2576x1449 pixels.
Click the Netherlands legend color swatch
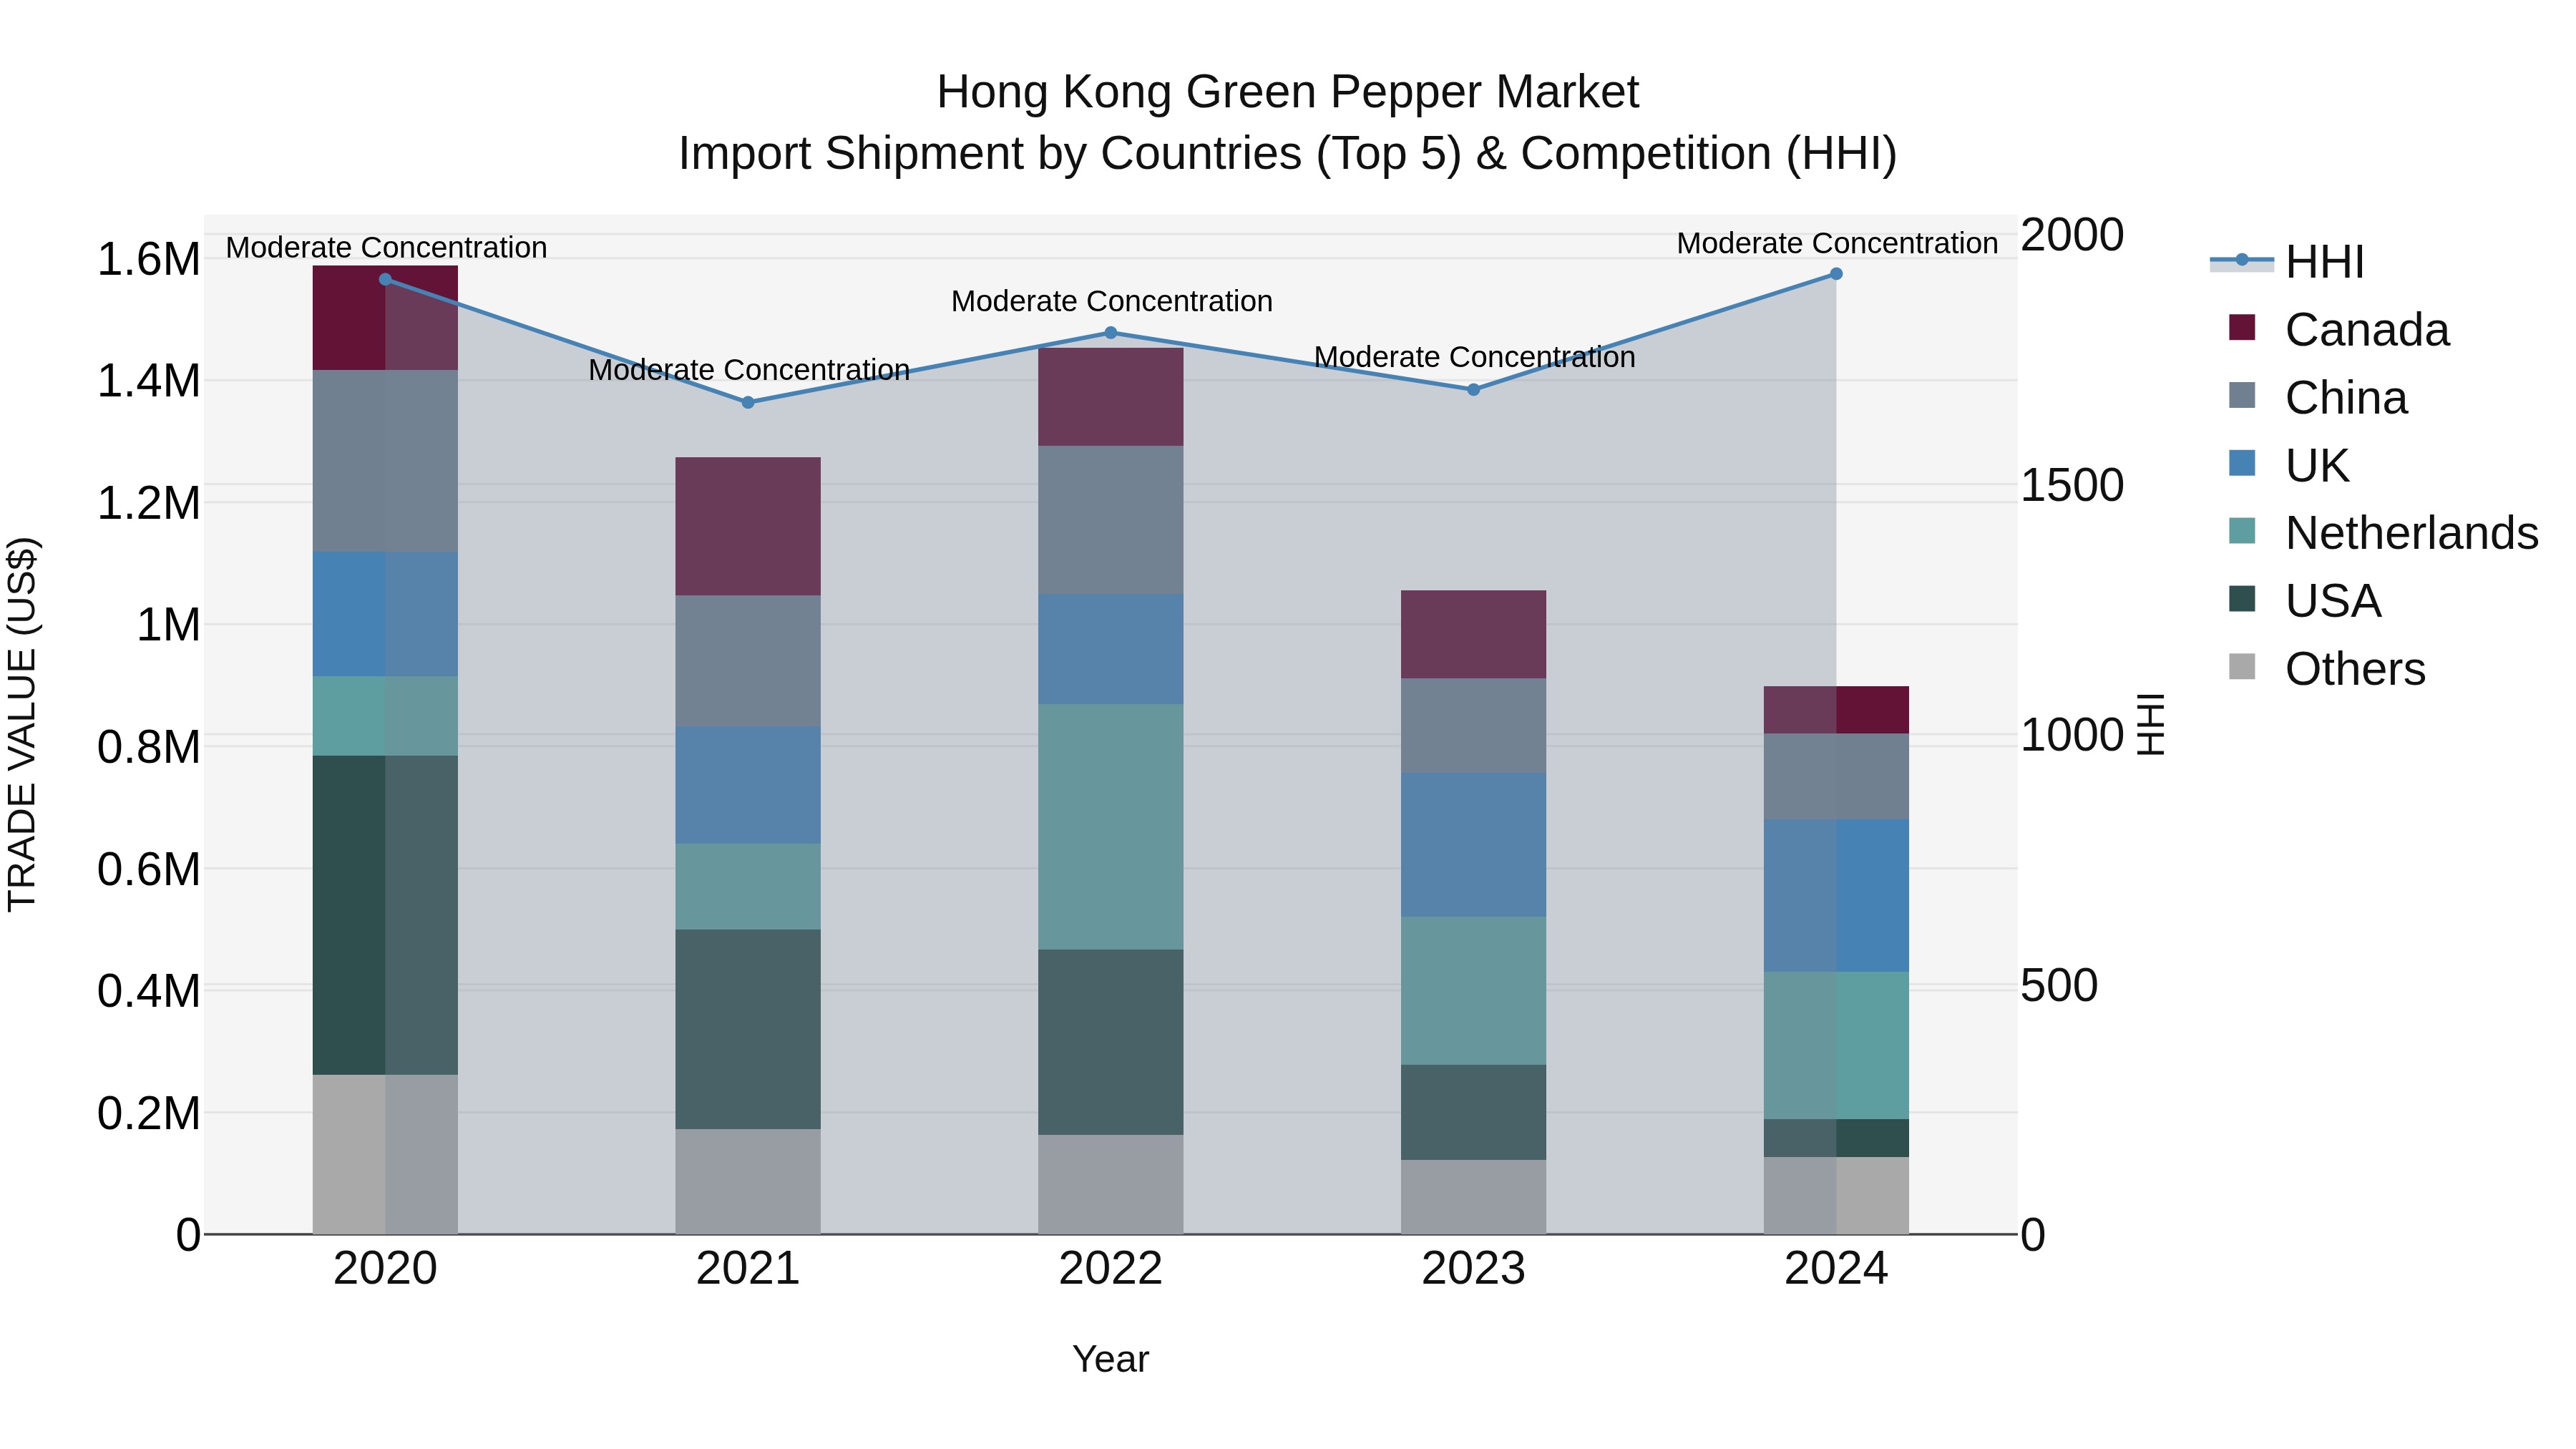2242,530
